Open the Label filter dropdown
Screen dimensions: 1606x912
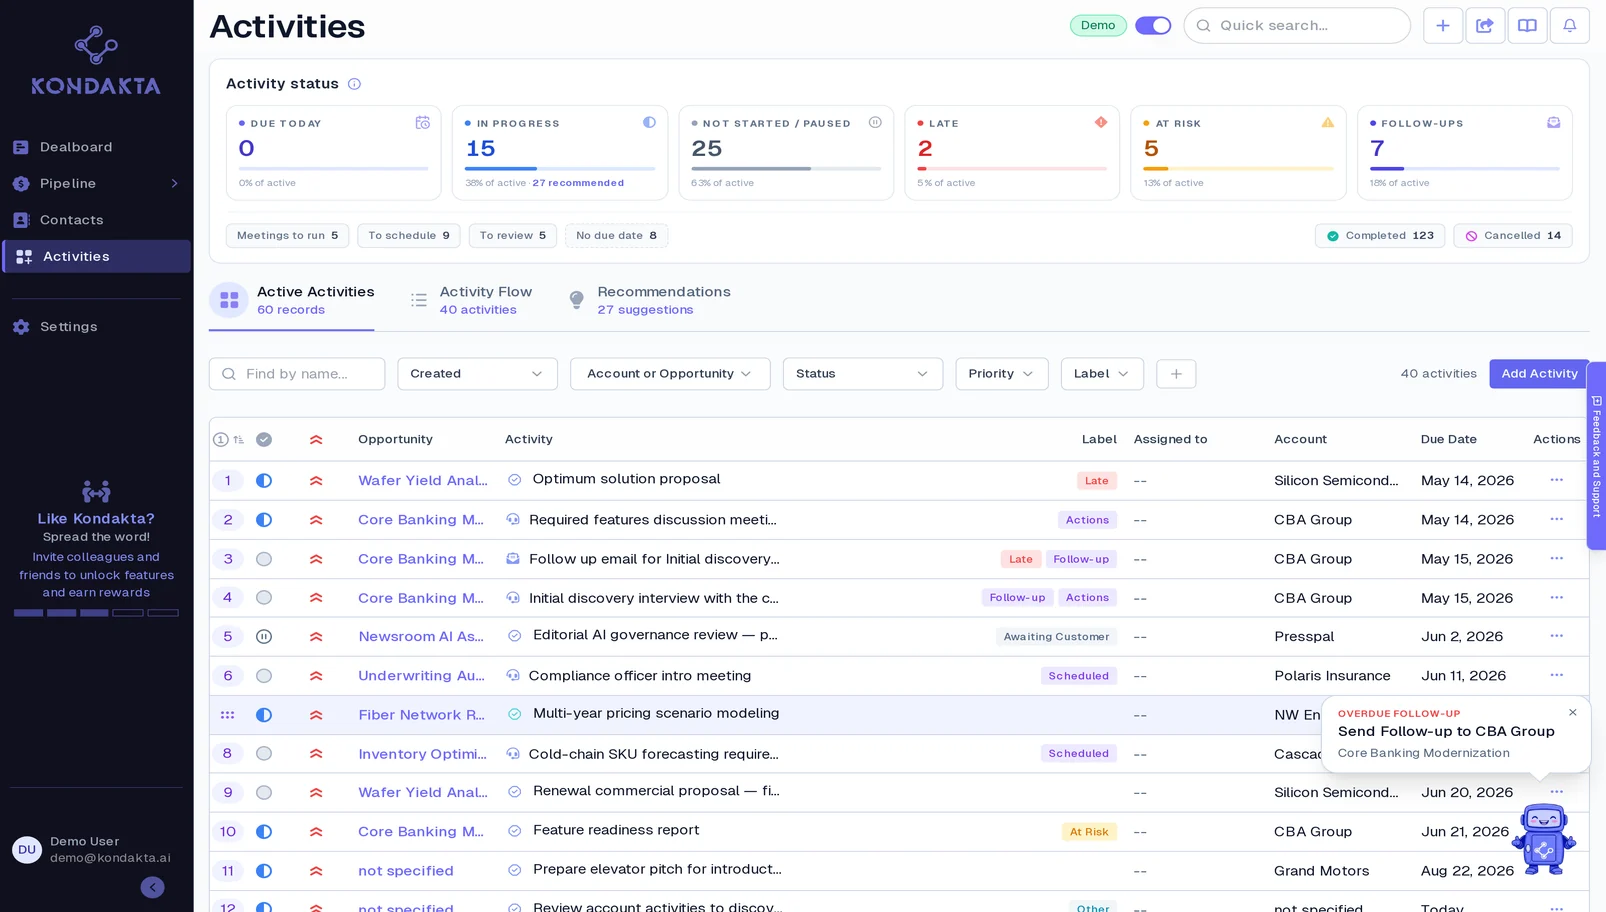click(1101, 374)
